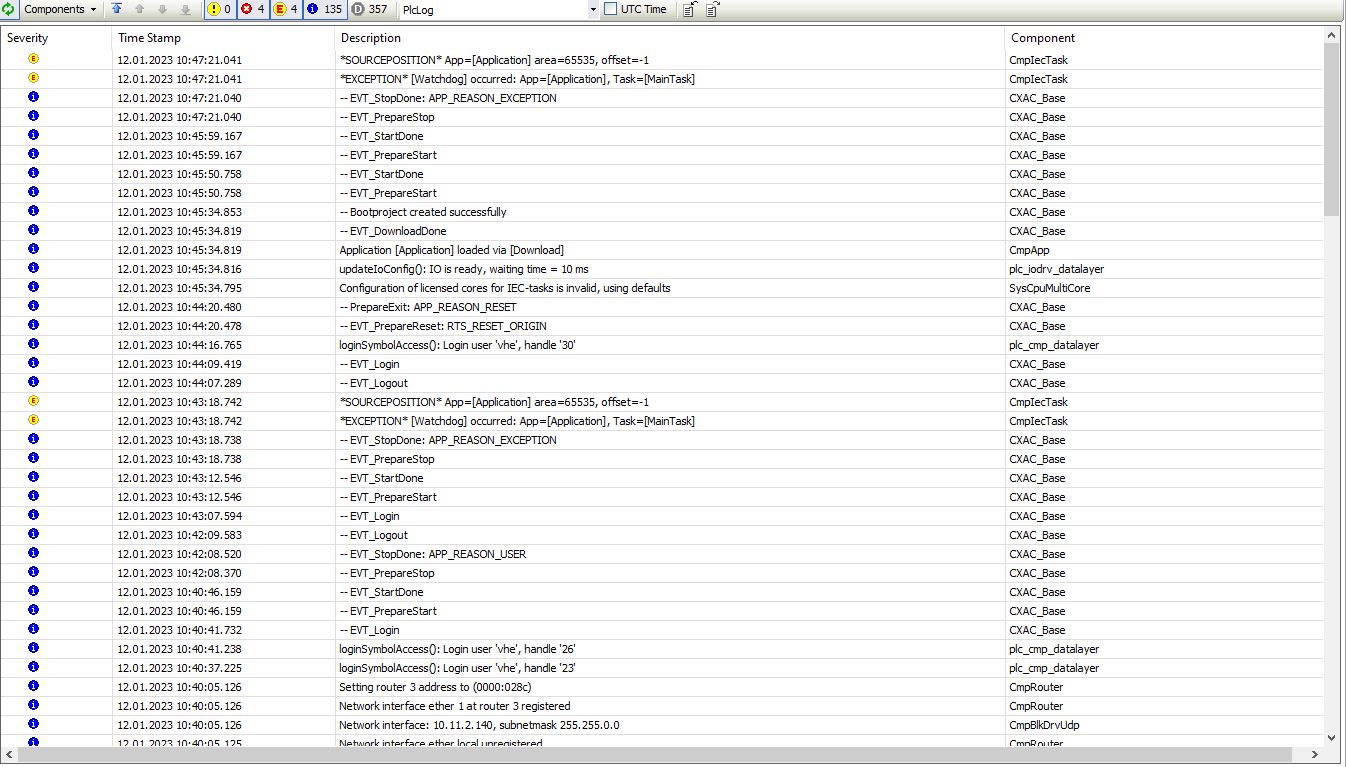
Task: Open the Components dropdown
Action: coord(59,9)
